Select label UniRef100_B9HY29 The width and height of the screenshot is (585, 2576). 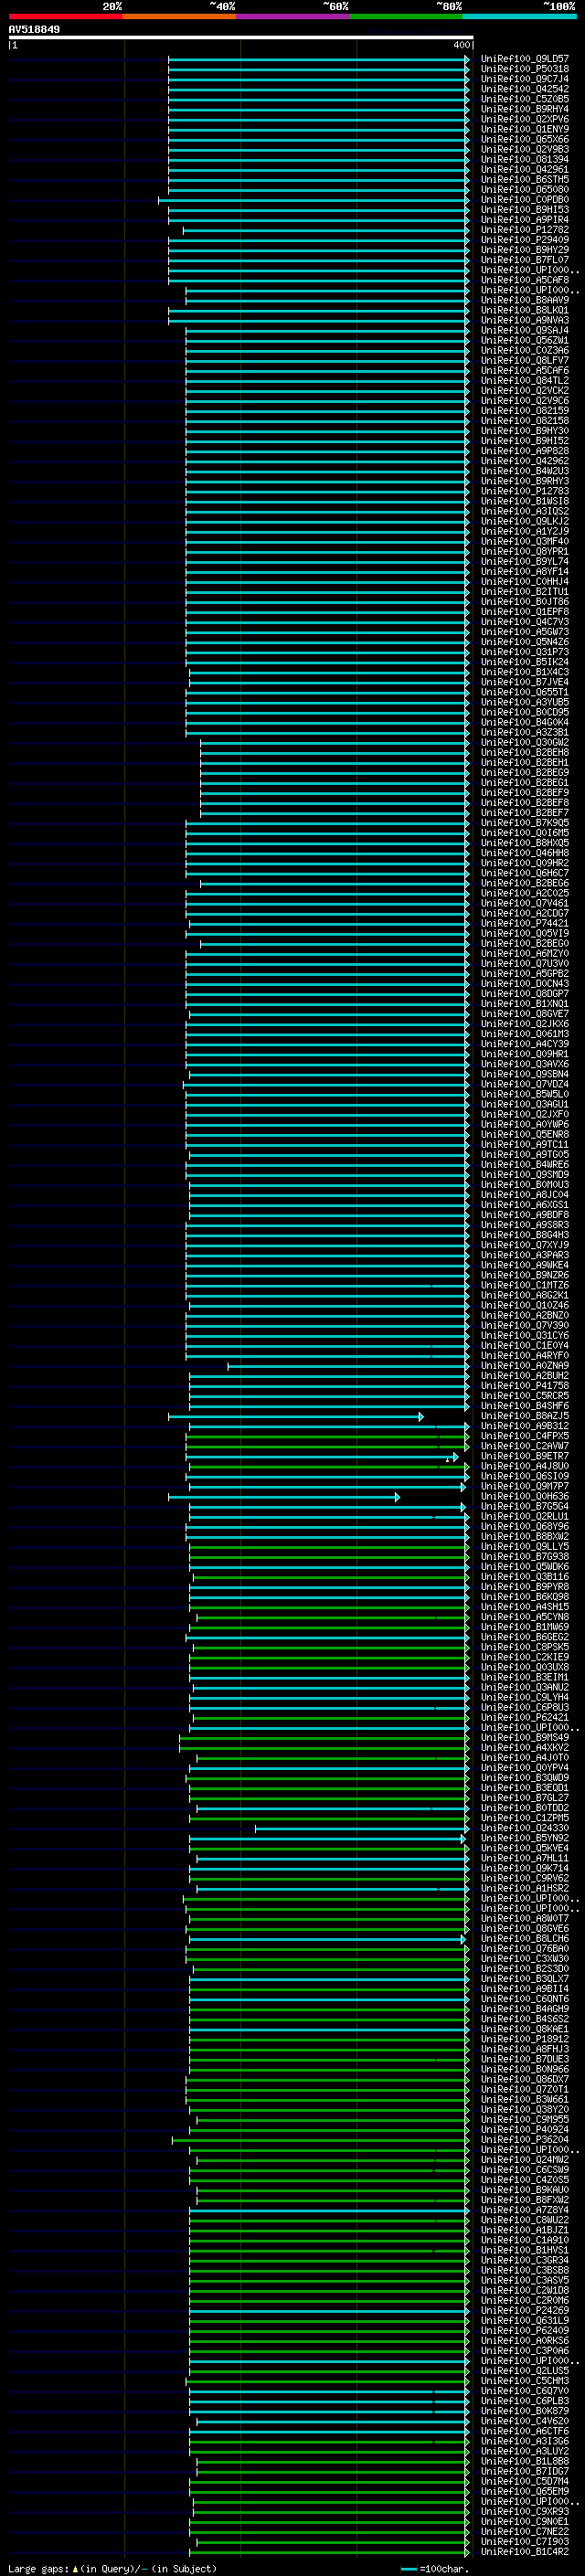(x=524, y=250)
